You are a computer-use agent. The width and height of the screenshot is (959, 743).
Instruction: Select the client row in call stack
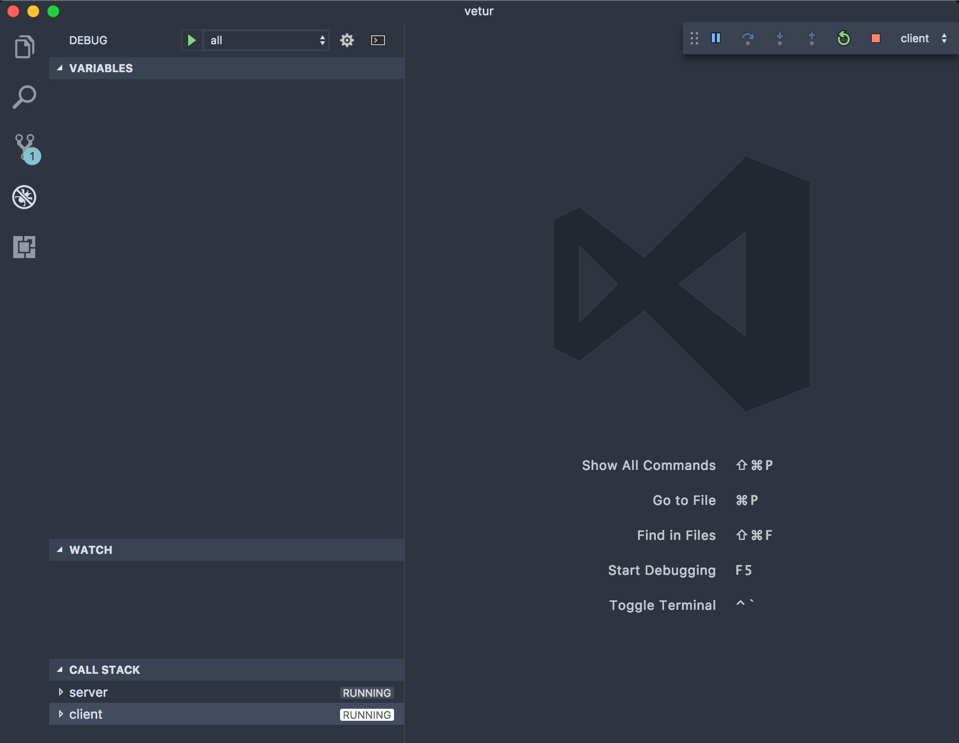[x=227, y=714]
